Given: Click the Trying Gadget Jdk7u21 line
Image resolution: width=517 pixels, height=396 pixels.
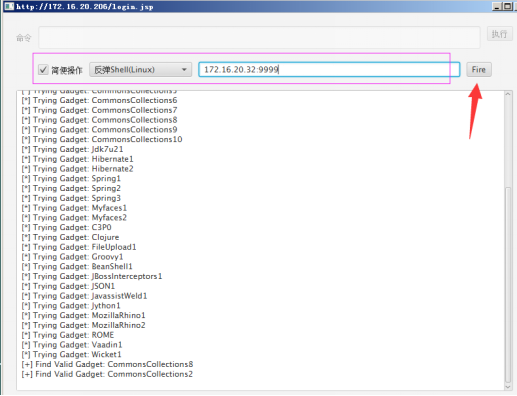Looking at the screenshot, I should click(72, 149).
